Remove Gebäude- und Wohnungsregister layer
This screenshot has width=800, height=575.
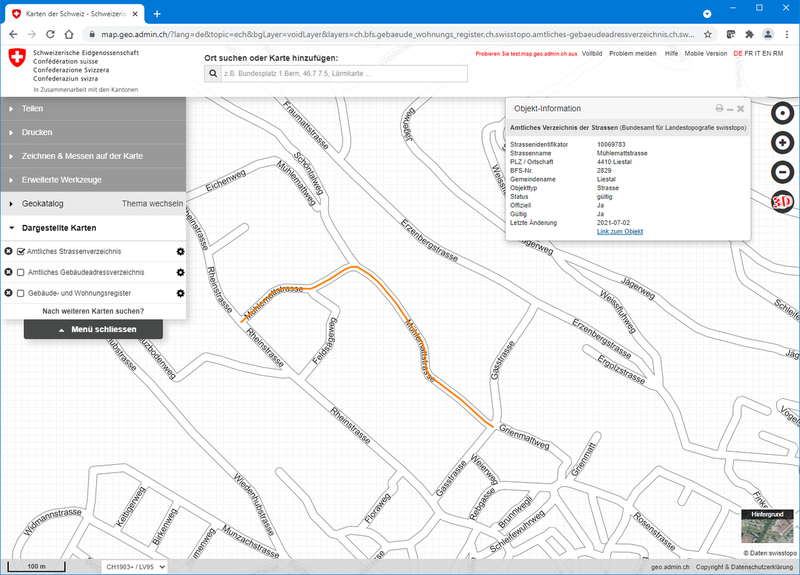click(8, 293)
